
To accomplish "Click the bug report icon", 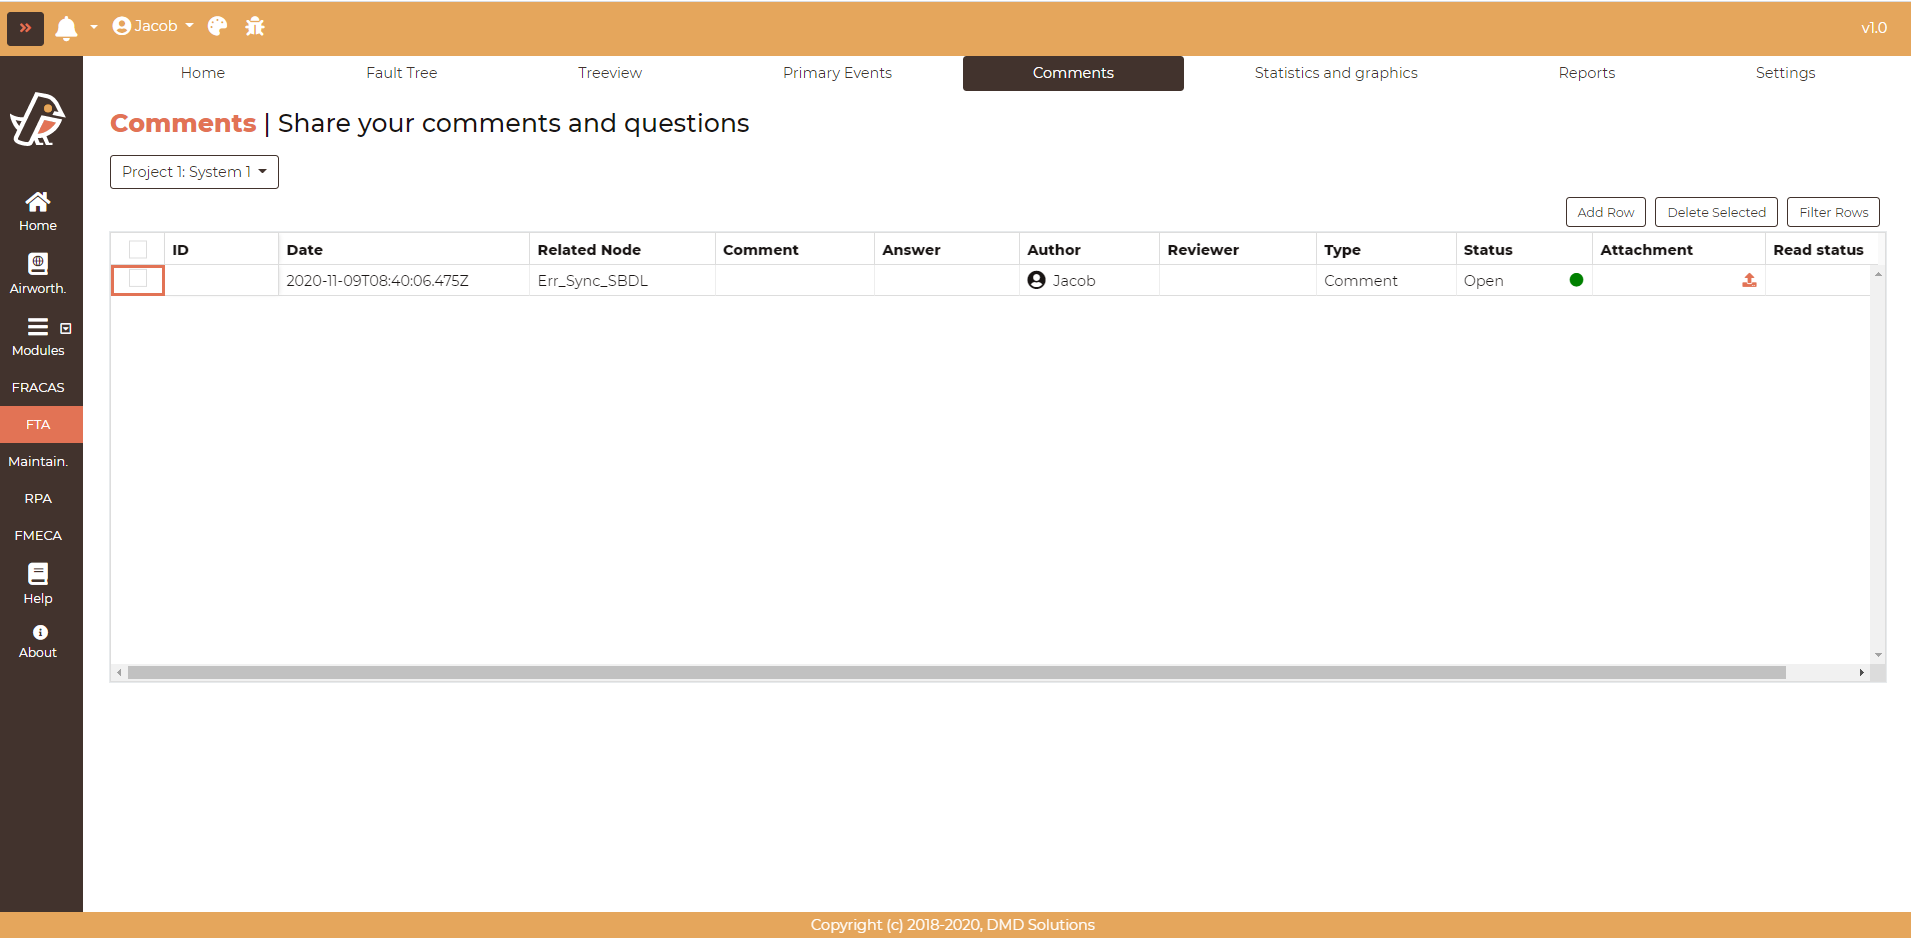I will [255, 26].
